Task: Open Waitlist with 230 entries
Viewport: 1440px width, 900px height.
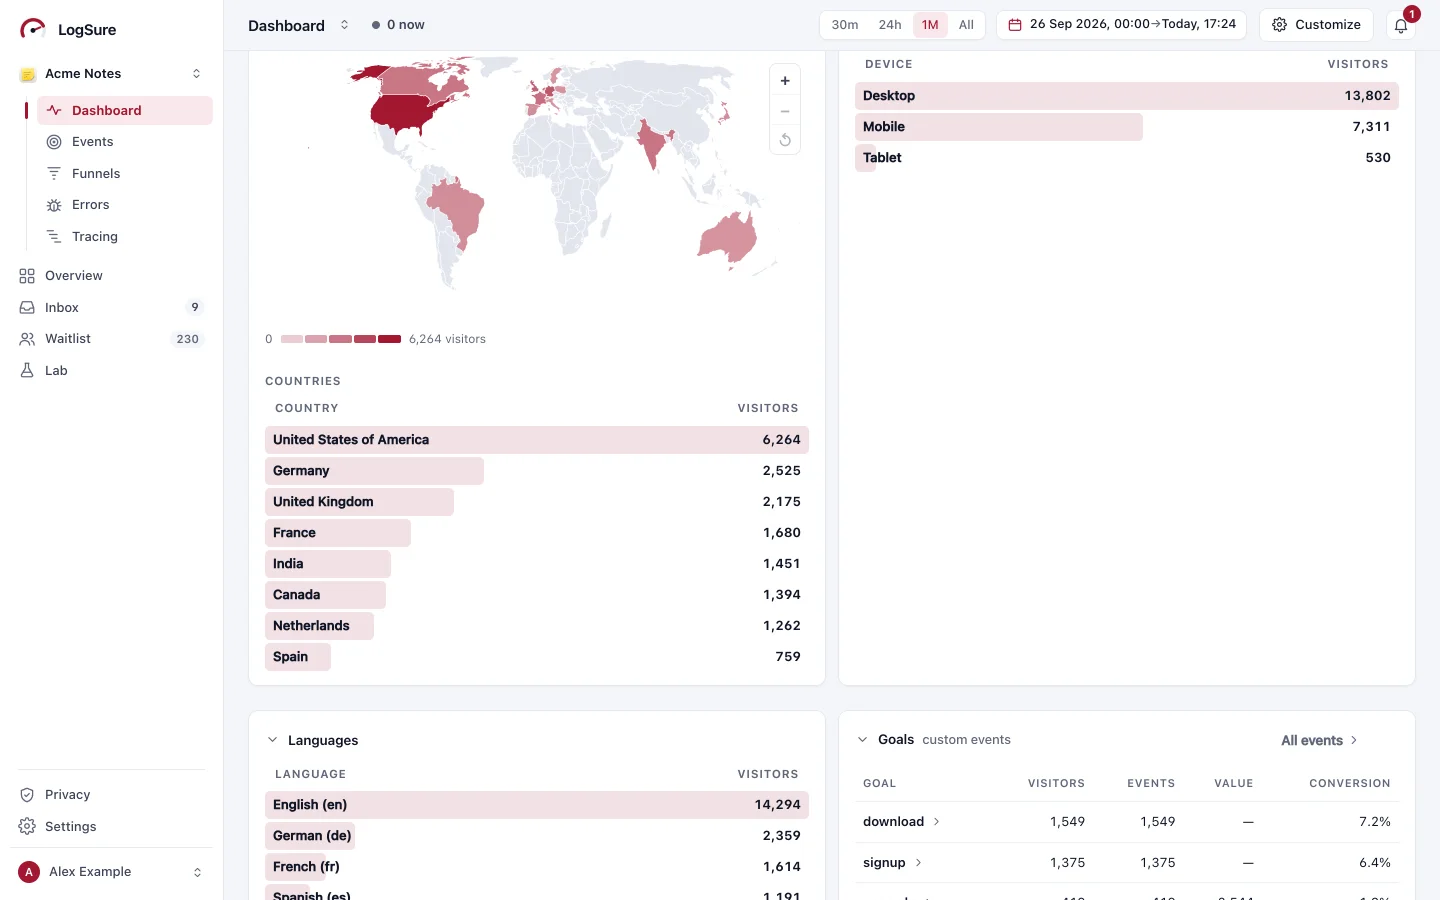Action: [111, 339]
